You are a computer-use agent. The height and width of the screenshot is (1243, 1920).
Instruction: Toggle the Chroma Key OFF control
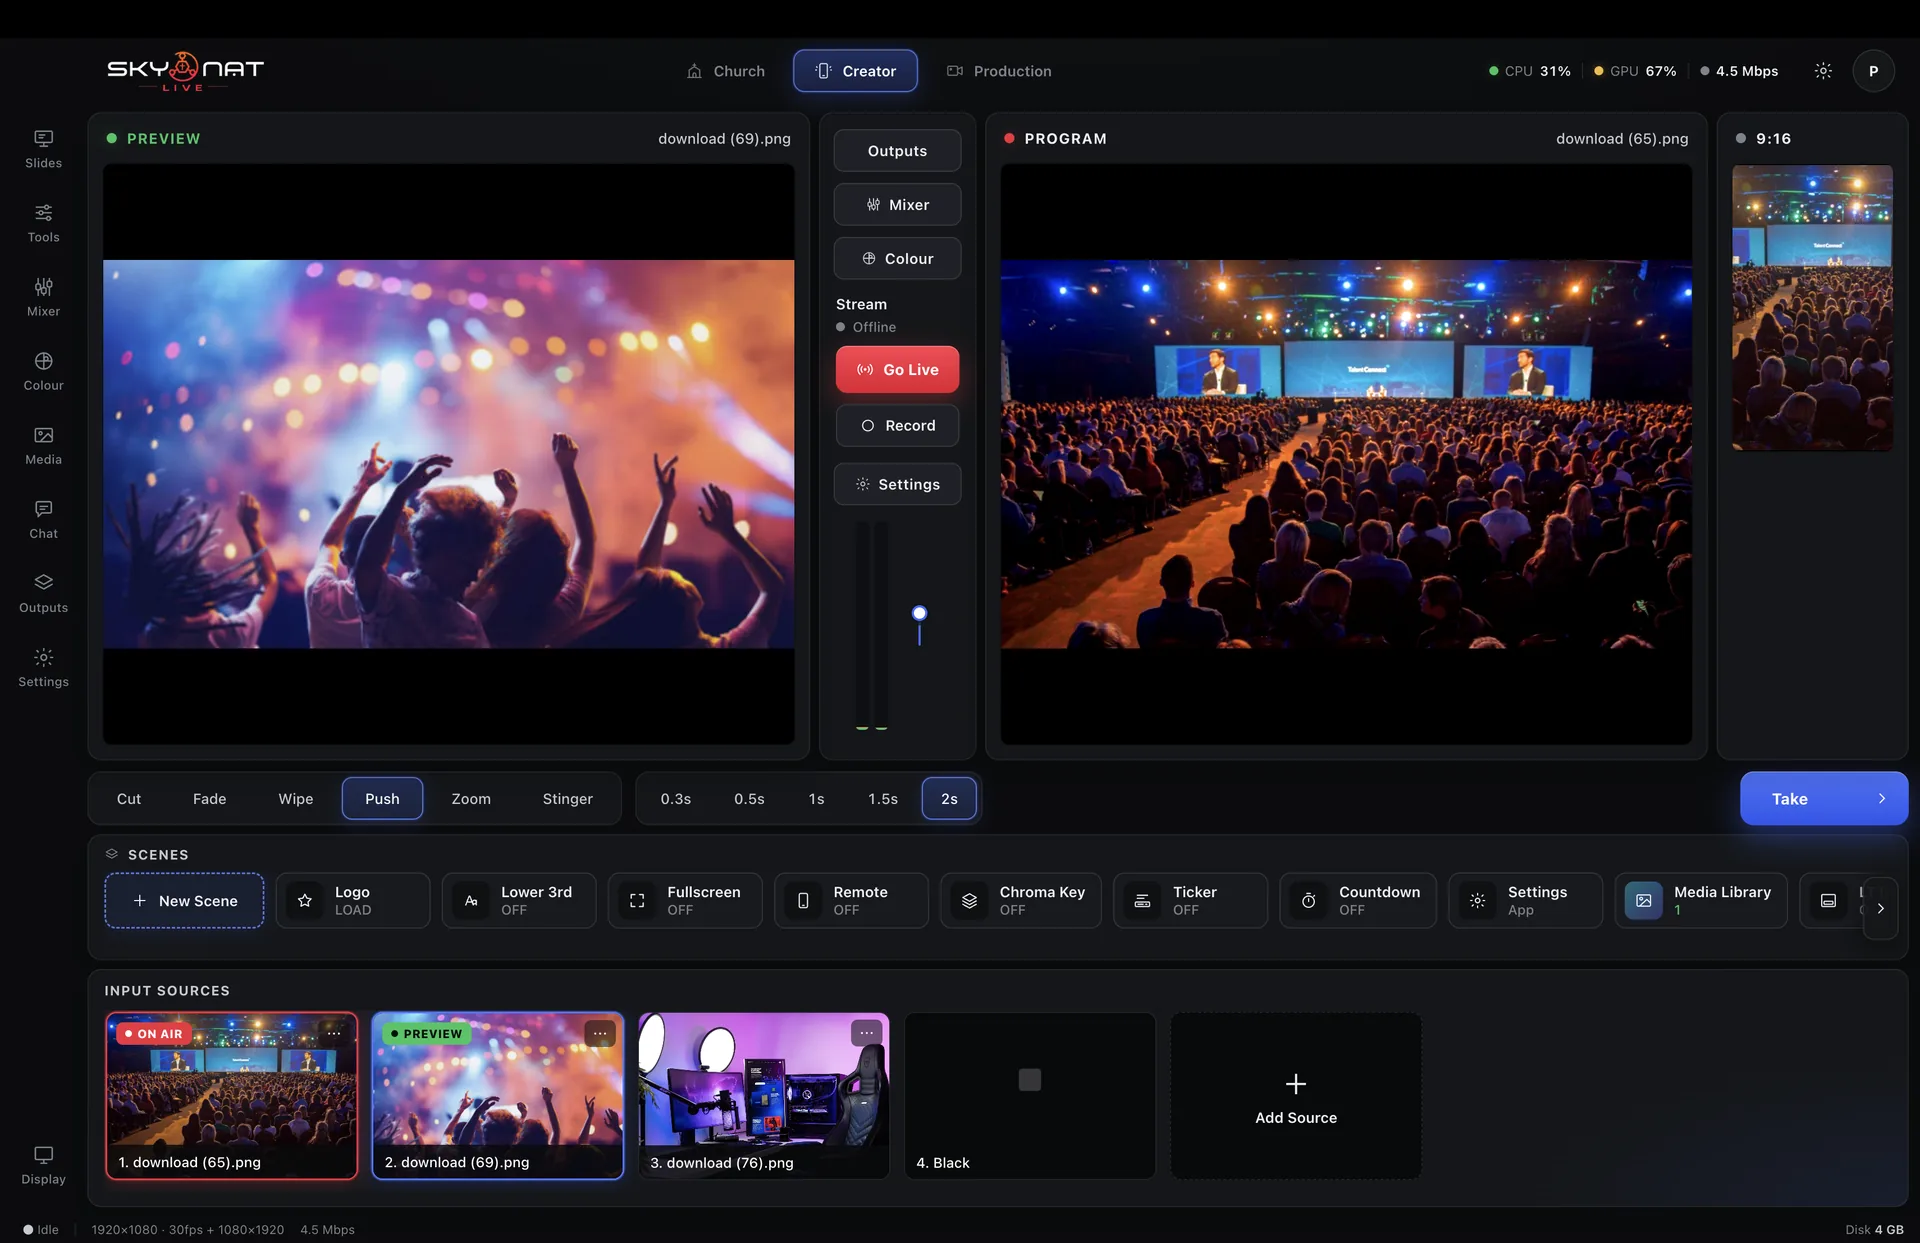pos(1020,901)
